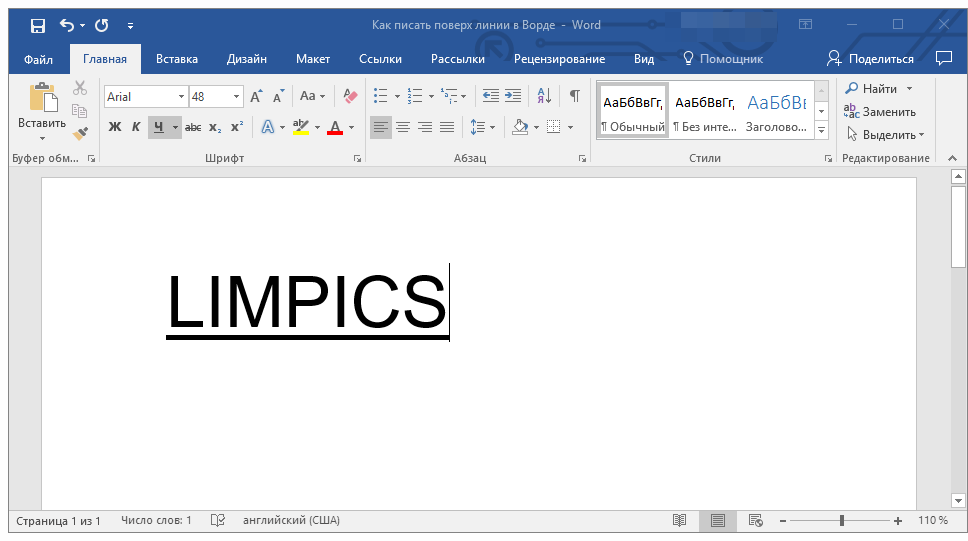Screen dimensions: 968x541
Task: Open the Файл menu
Action: click(38, 59)
